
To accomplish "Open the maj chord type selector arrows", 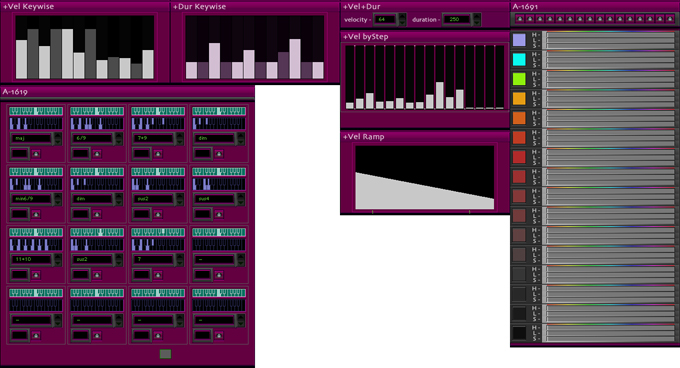I will point(57,139).
